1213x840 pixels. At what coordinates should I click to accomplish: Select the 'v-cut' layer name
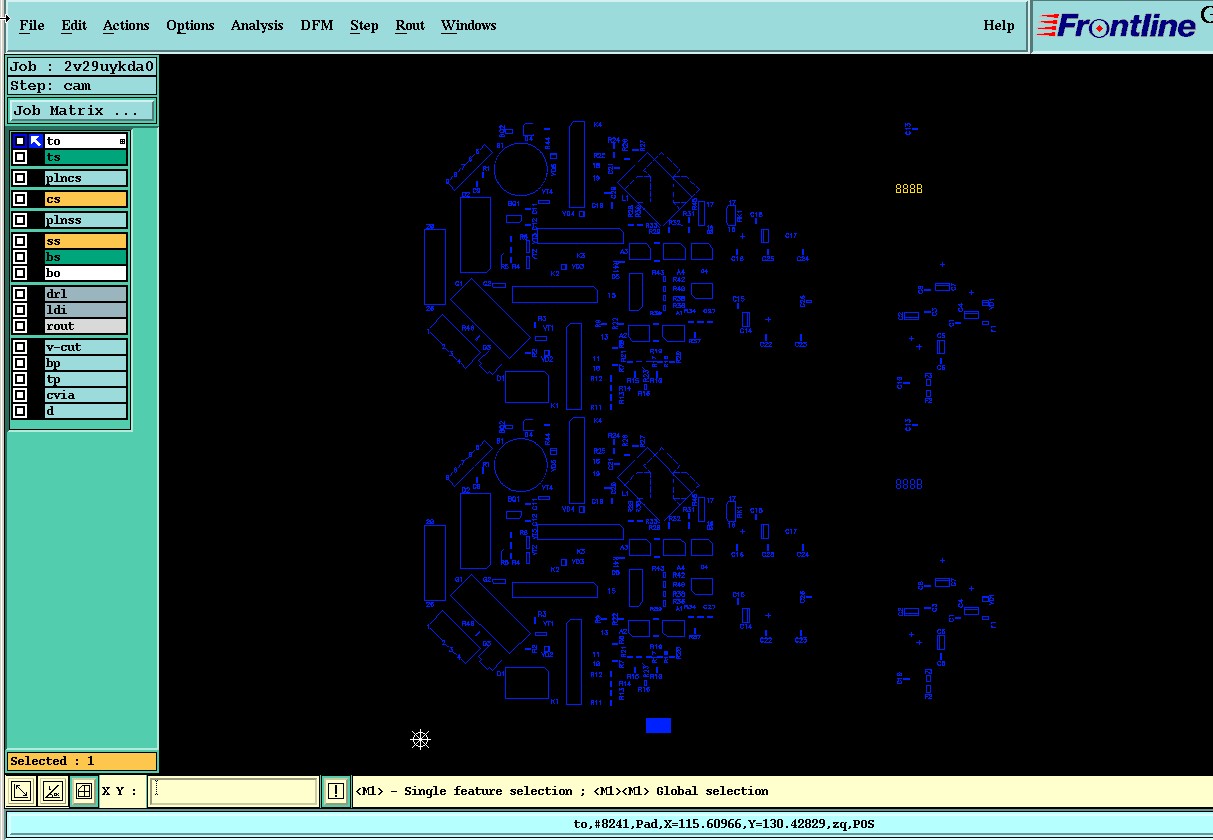[x=86, y=347]
